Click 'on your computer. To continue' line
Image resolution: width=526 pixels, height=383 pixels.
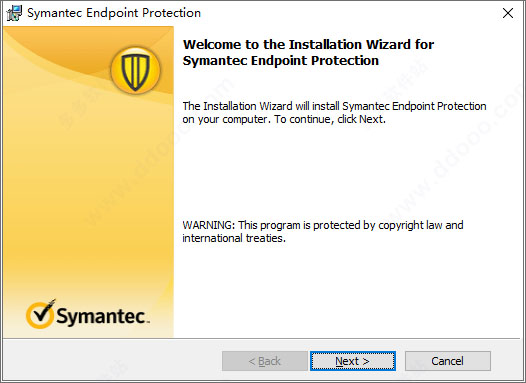pos(284,119)
